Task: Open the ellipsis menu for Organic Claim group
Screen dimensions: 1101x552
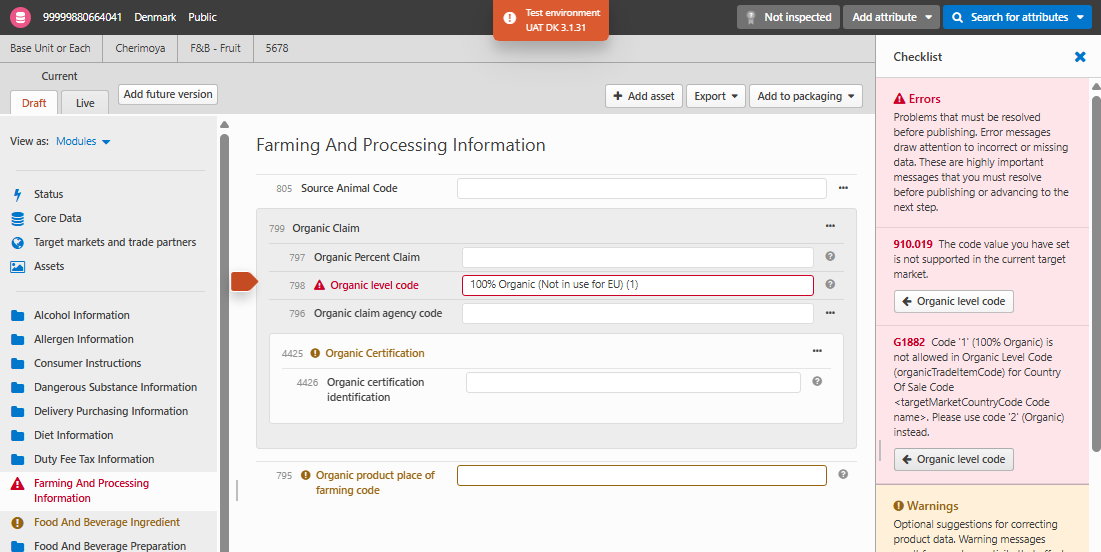Action: [830, 227]
